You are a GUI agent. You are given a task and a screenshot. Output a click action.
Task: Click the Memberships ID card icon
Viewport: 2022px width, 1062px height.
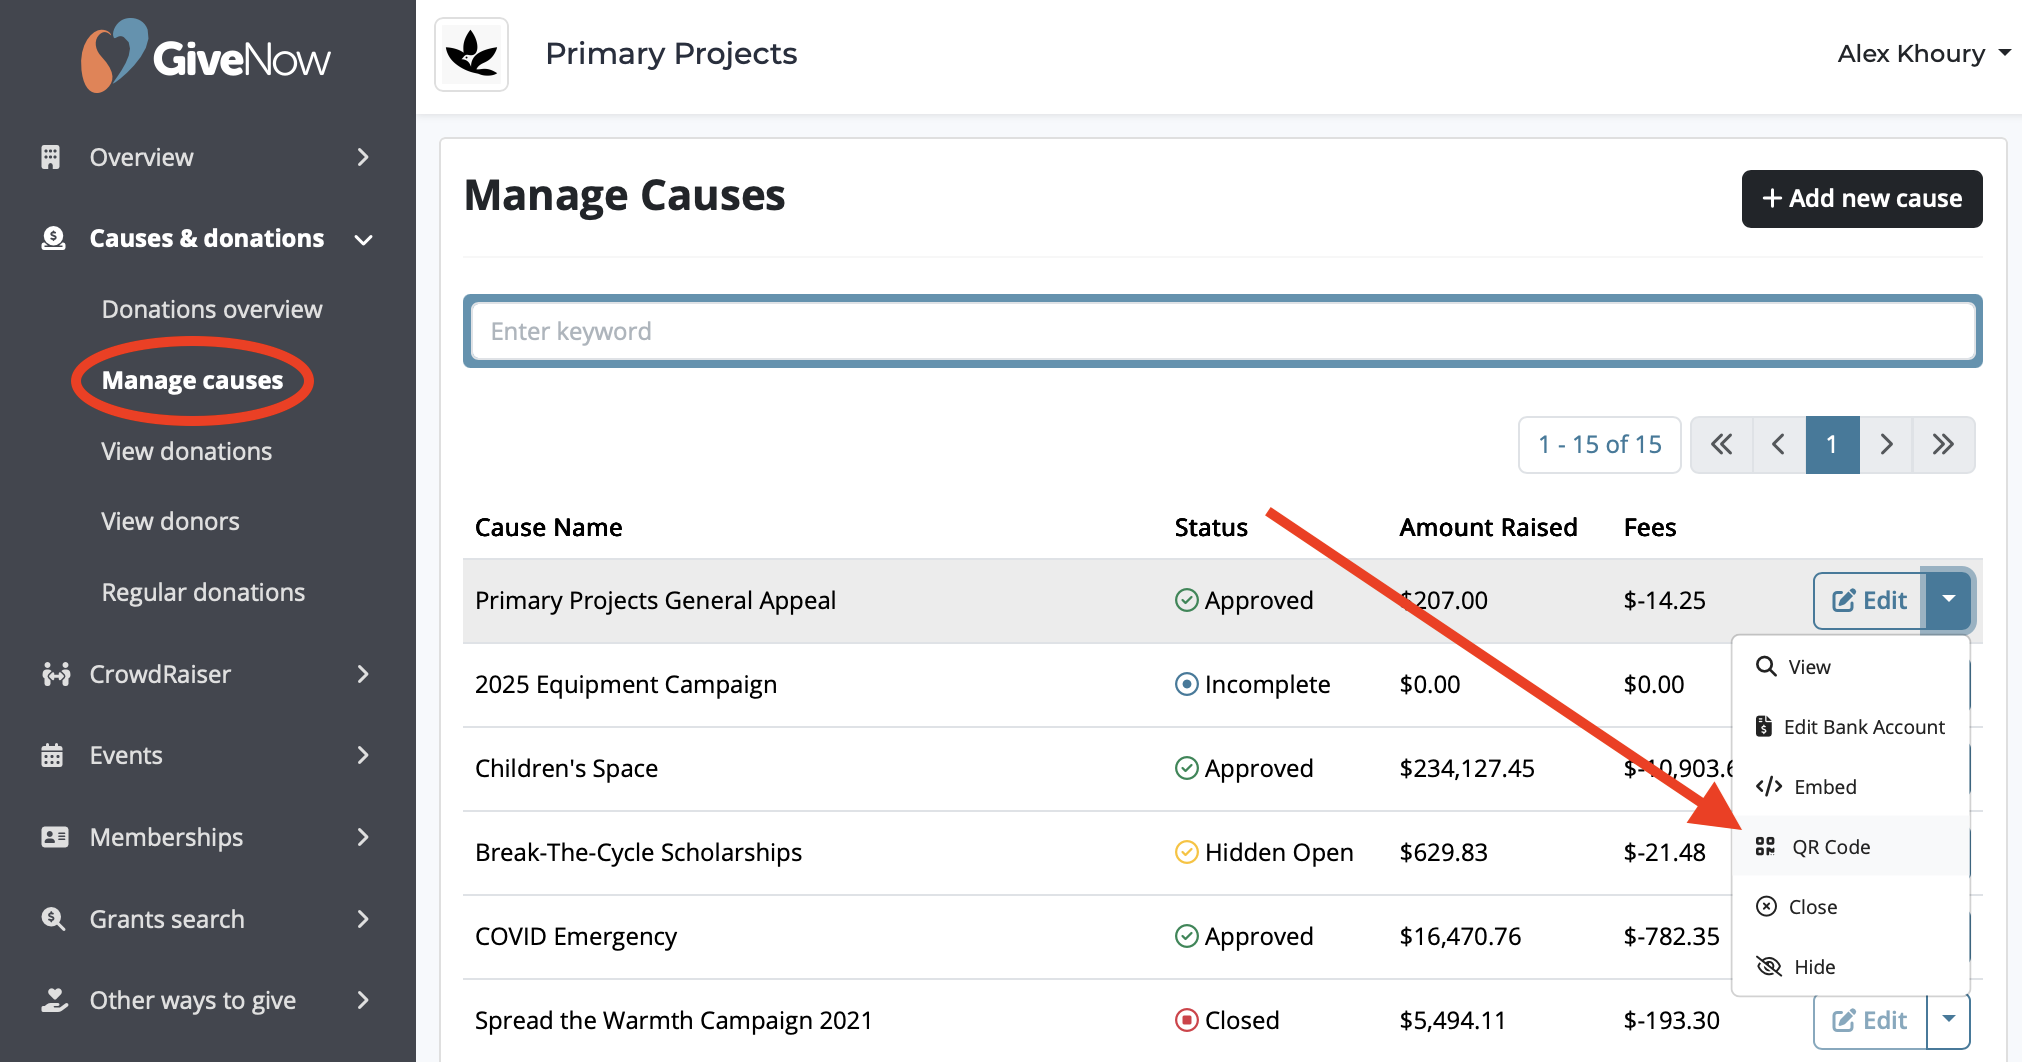55,837
